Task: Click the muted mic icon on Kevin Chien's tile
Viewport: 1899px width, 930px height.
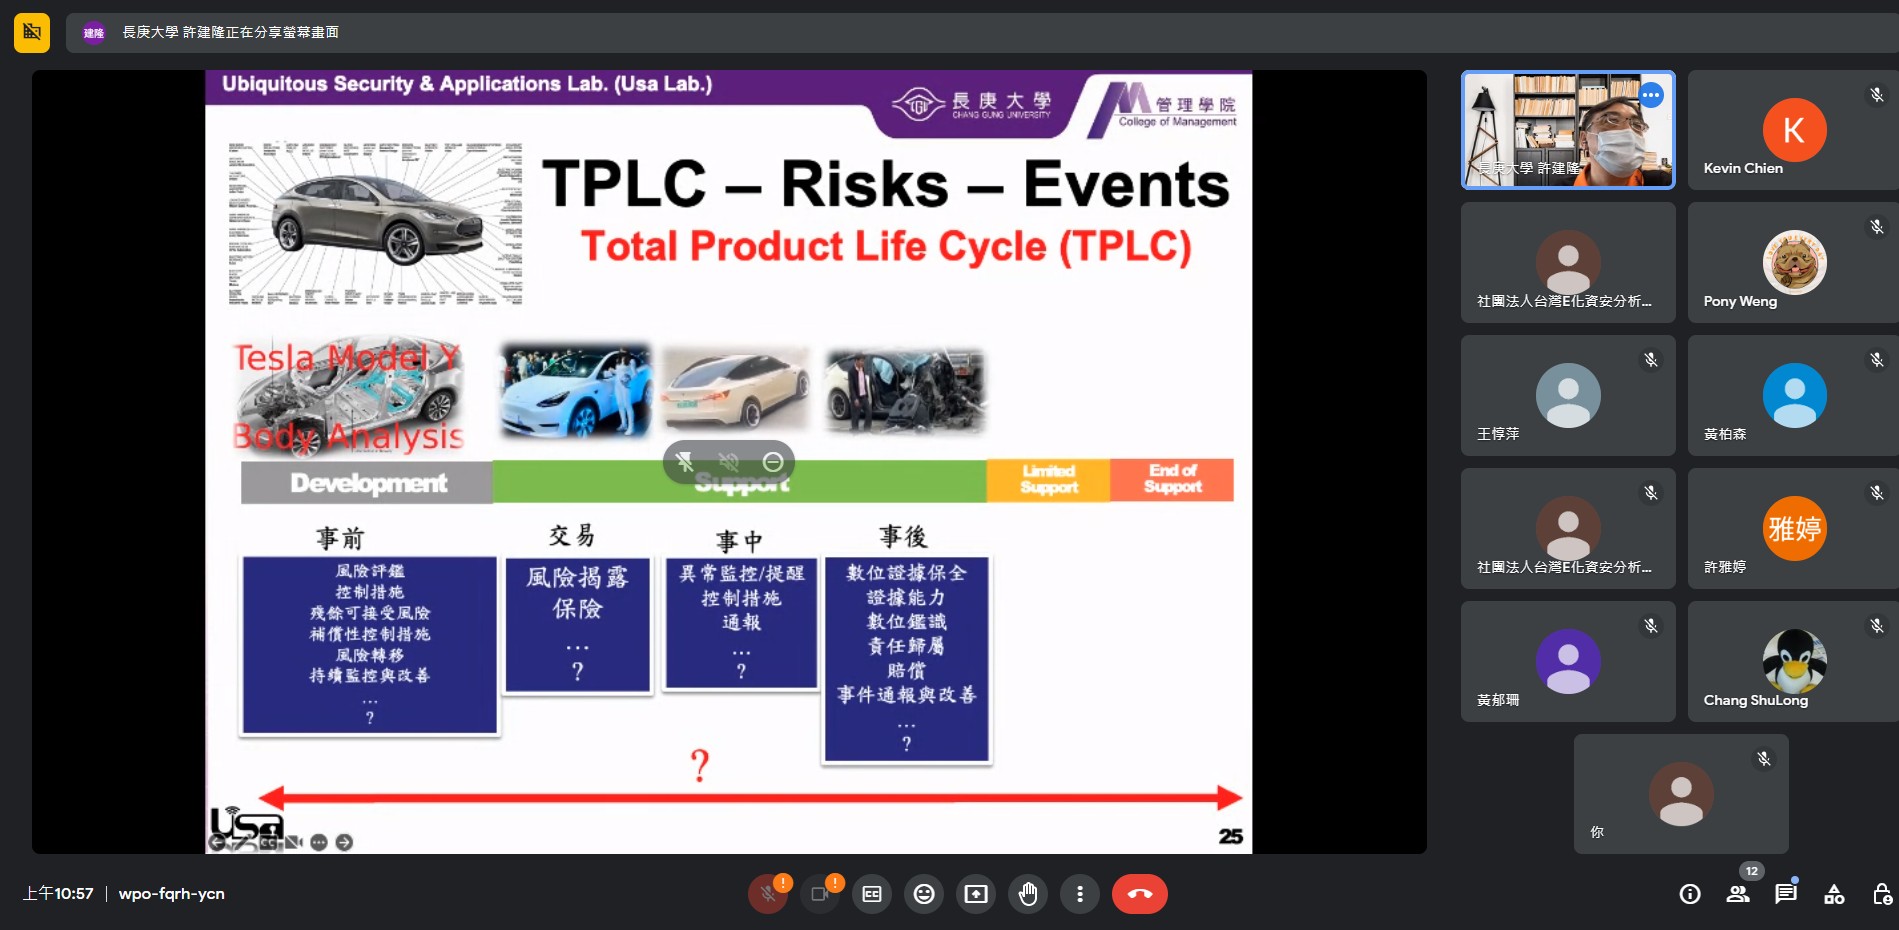Action: click(1877, 95)
